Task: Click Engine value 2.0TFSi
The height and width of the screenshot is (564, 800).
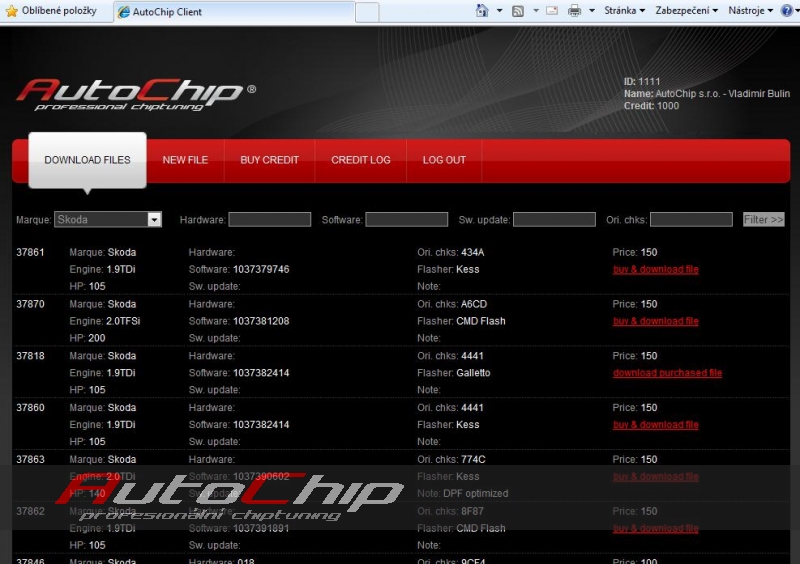Action: click(x=123, y=321)
